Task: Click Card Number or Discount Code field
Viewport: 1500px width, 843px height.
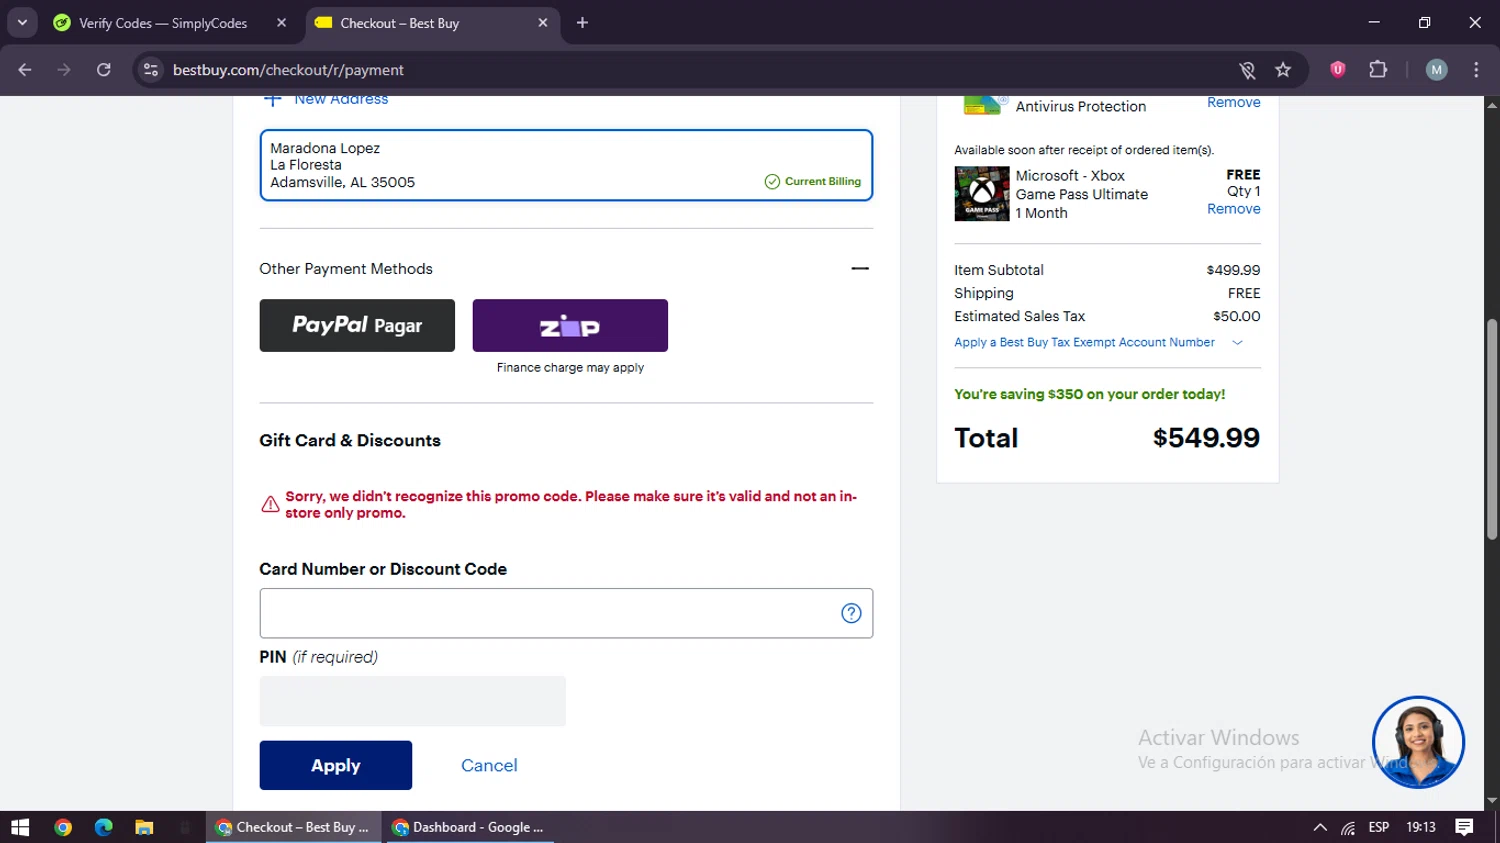Action: click(x=566, y=613)
